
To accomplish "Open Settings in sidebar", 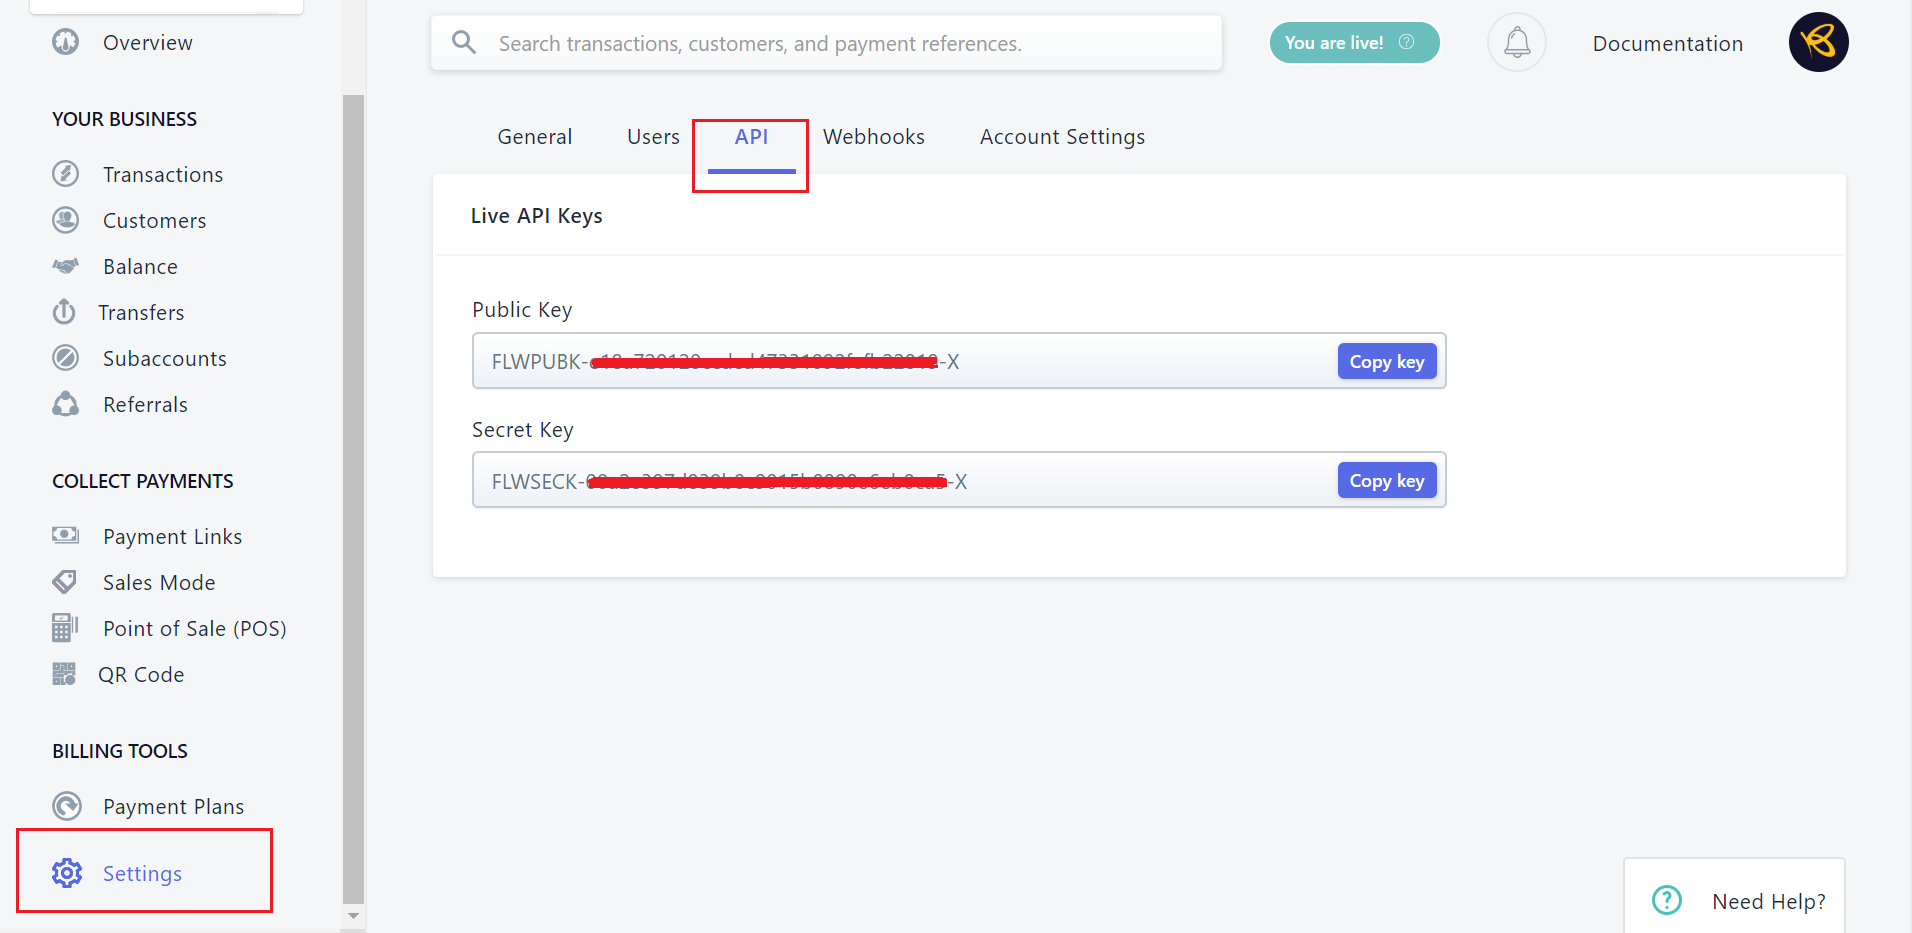I will tap(142, 873).
